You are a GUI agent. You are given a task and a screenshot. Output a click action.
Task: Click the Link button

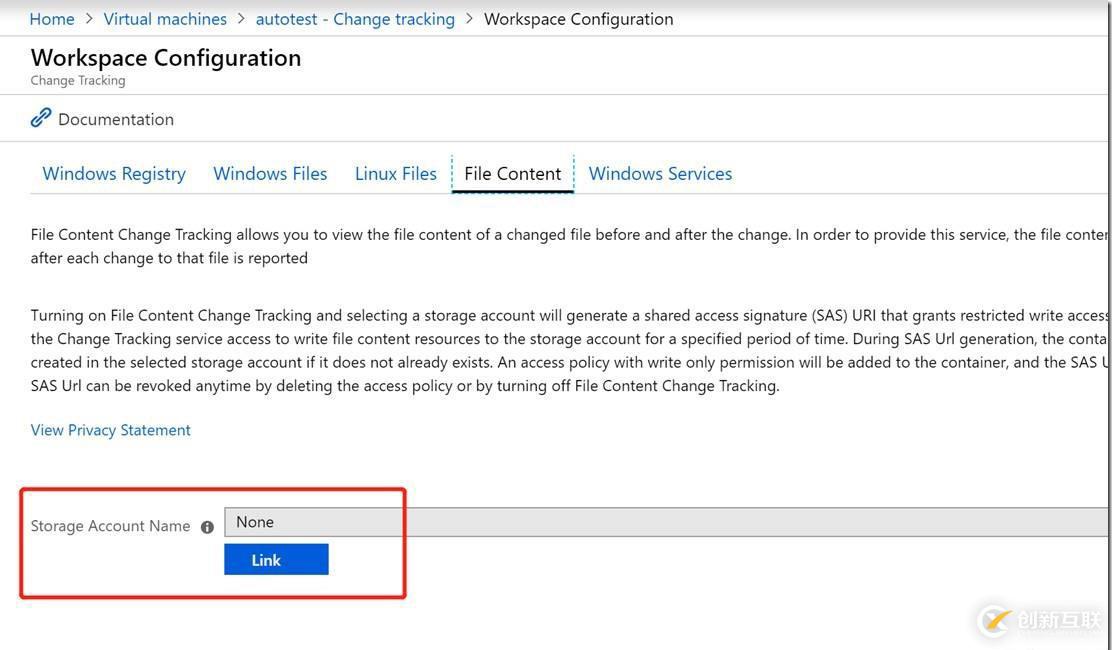tap(276, 559)
